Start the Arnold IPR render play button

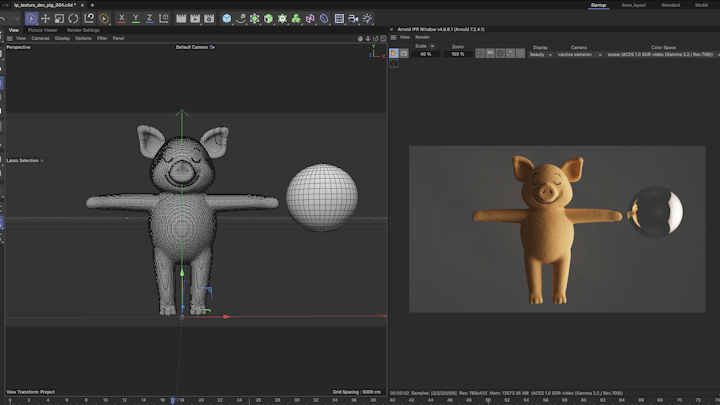(x=394, y=53)
